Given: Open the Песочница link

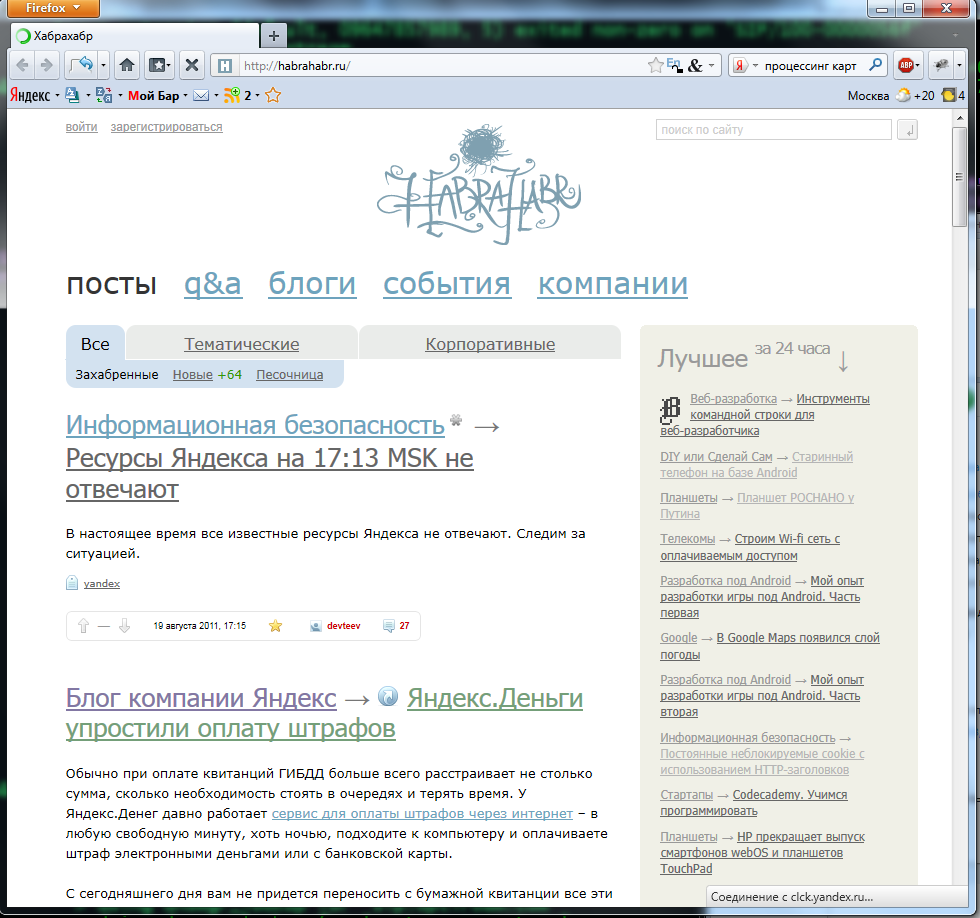Looking at the screenshot, I should tap(289, 374).
